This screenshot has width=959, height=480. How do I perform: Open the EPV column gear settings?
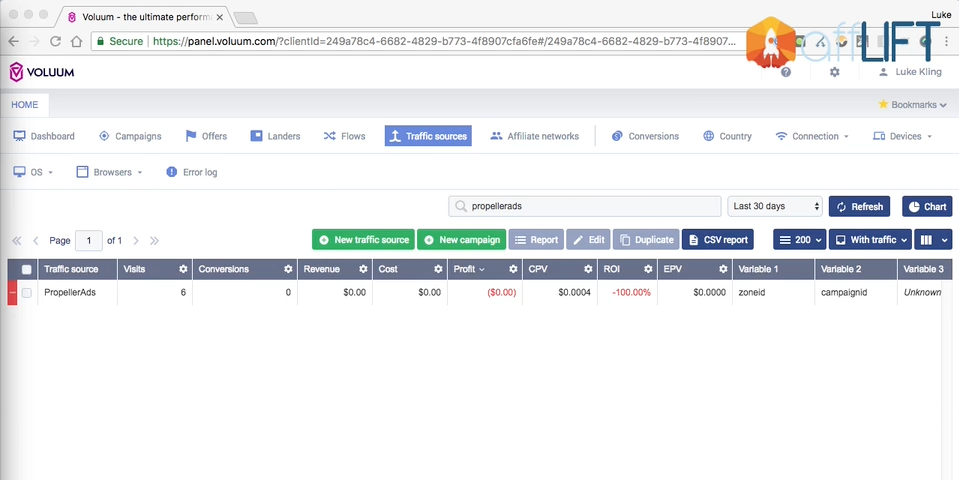point(723,269)
